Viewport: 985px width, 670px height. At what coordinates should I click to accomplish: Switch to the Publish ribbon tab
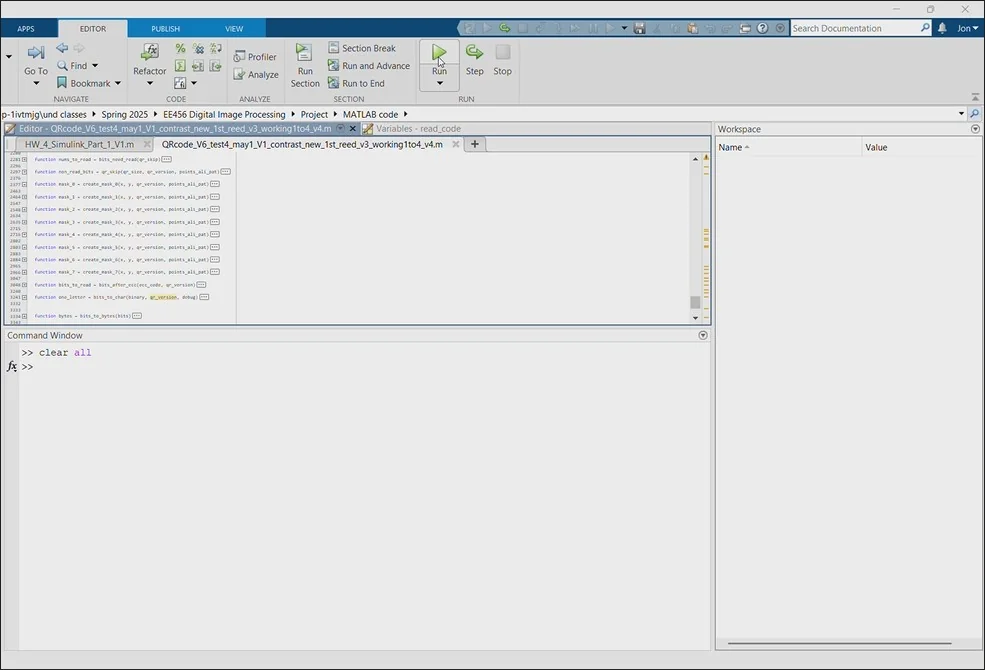165,29
